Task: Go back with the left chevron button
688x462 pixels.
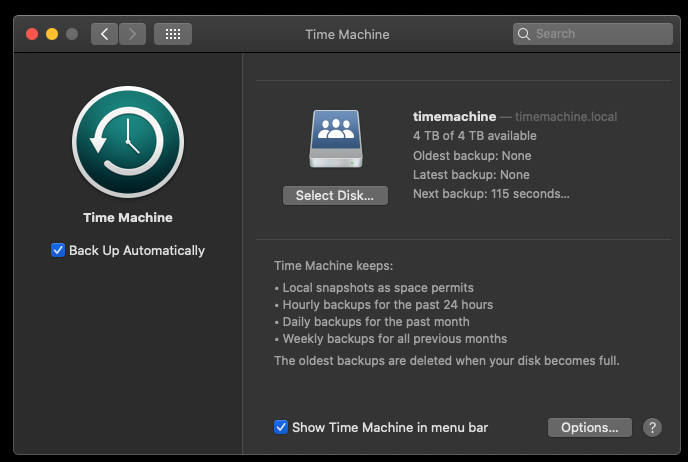Action: 104,34
